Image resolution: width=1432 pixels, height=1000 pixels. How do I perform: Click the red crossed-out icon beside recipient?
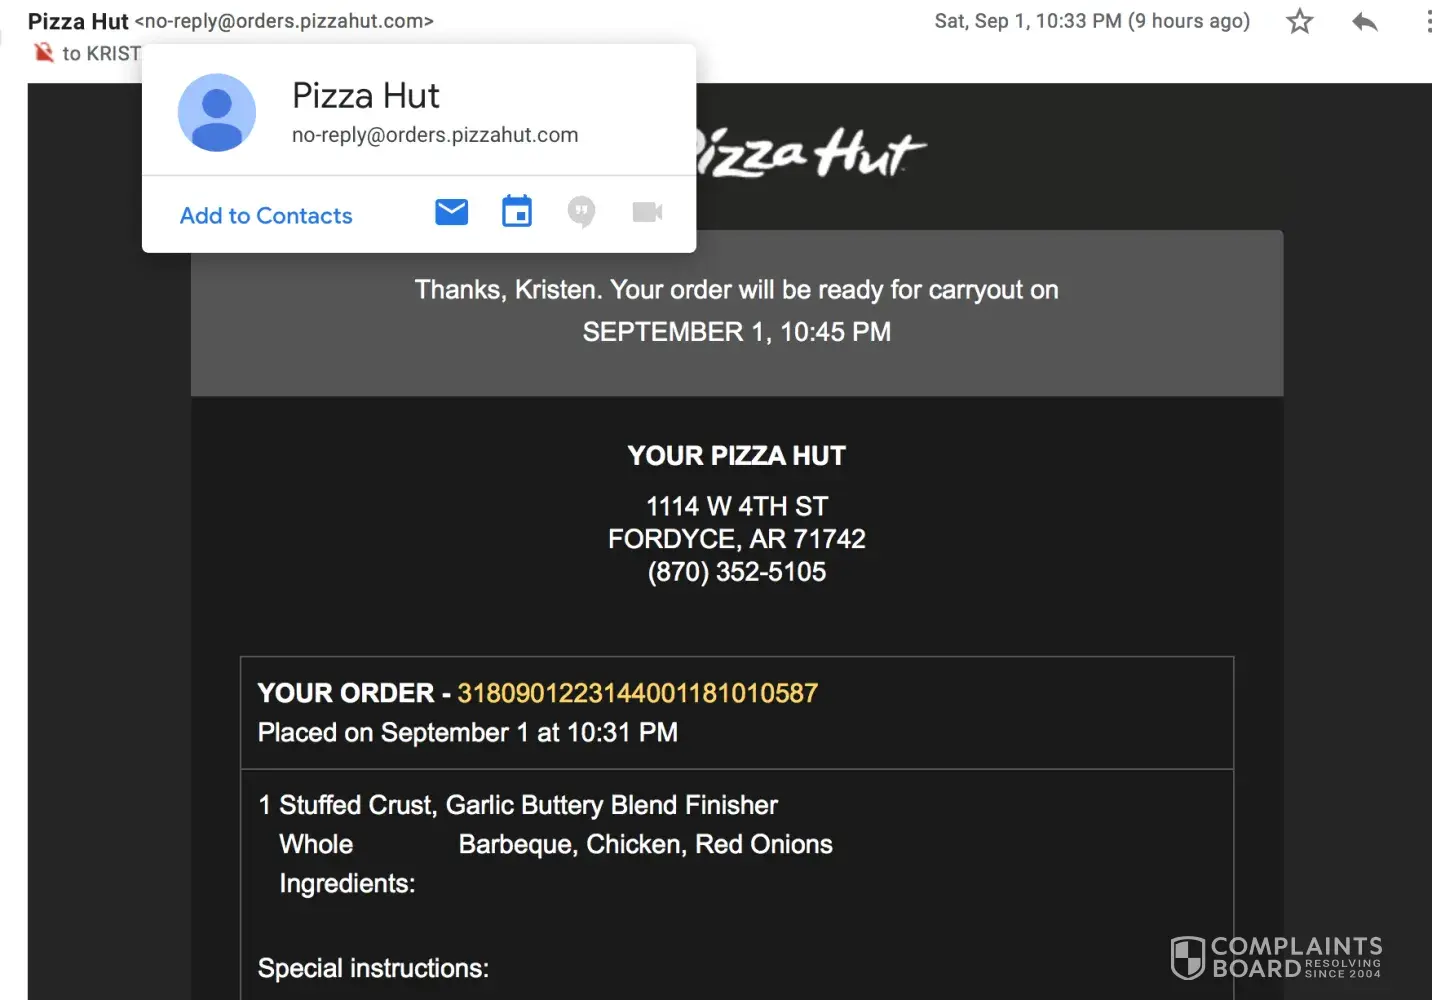44,53
